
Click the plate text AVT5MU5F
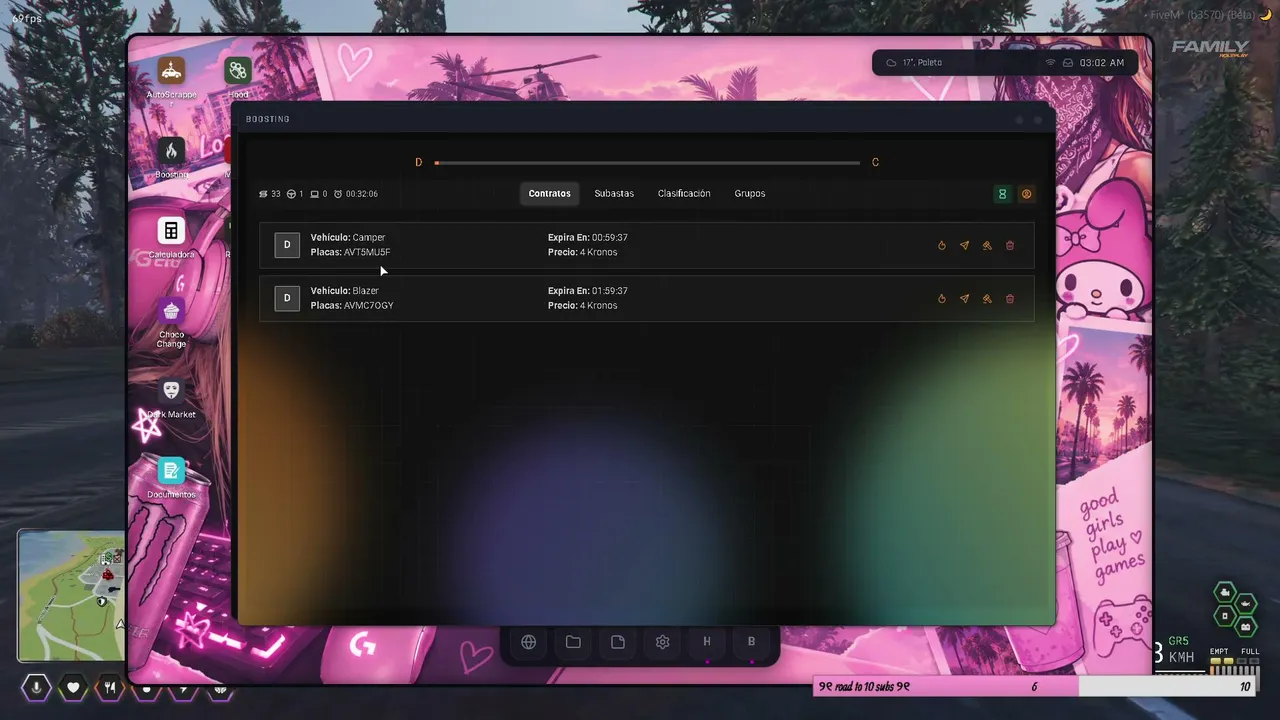[367, 252]
